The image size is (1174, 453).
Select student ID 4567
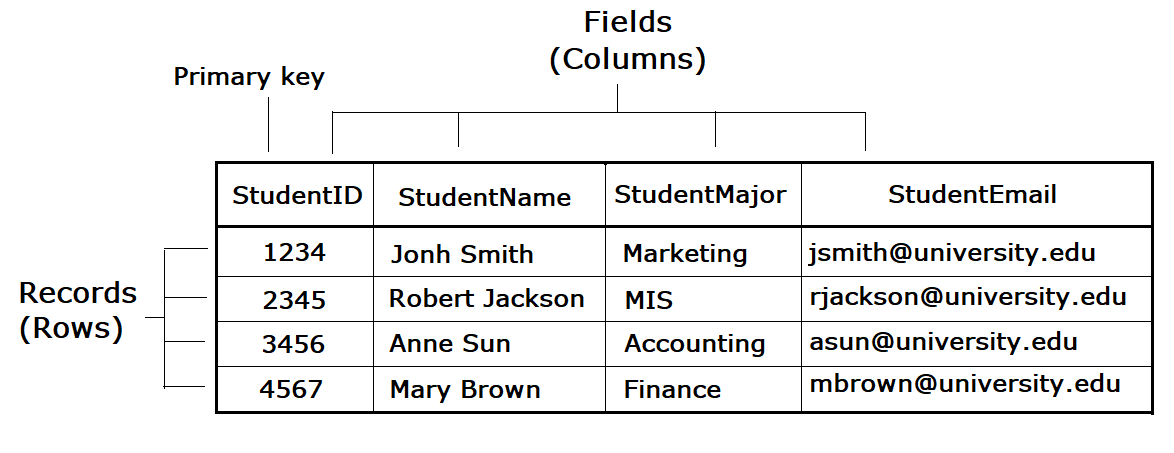[x=291, y=389]
